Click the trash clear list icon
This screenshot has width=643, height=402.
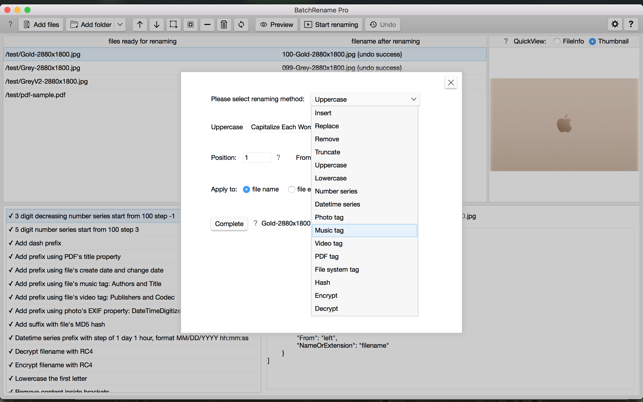pos(224,25)
